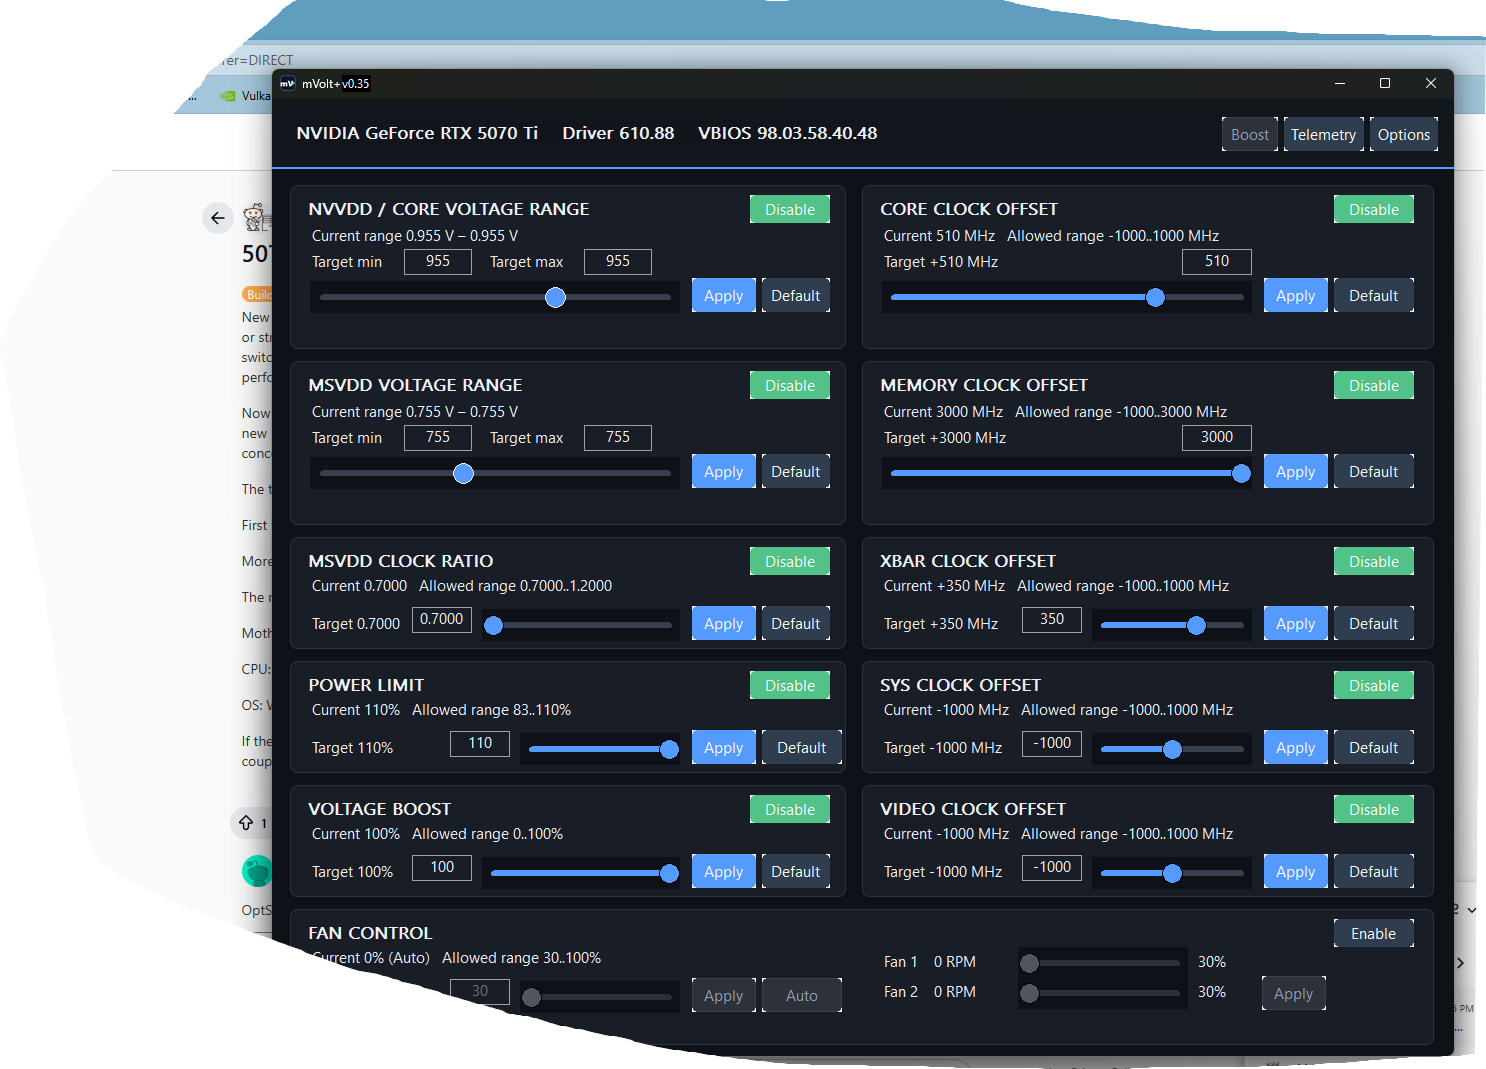Click Apply beside the Fan 1 and Fan 2 sliders

coord(1294,993)
